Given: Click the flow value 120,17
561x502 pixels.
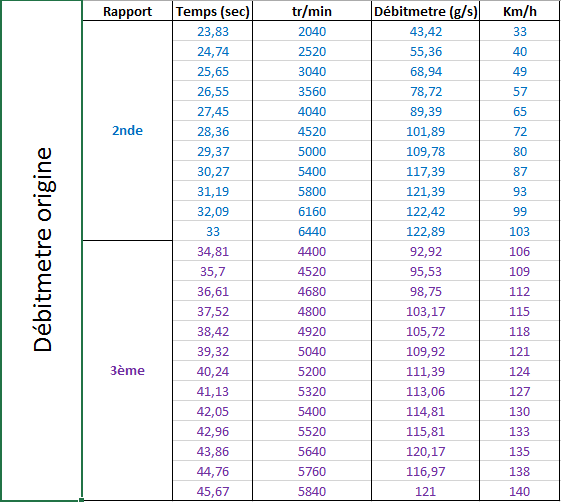Looking at the screenshot, I should 425,451.
